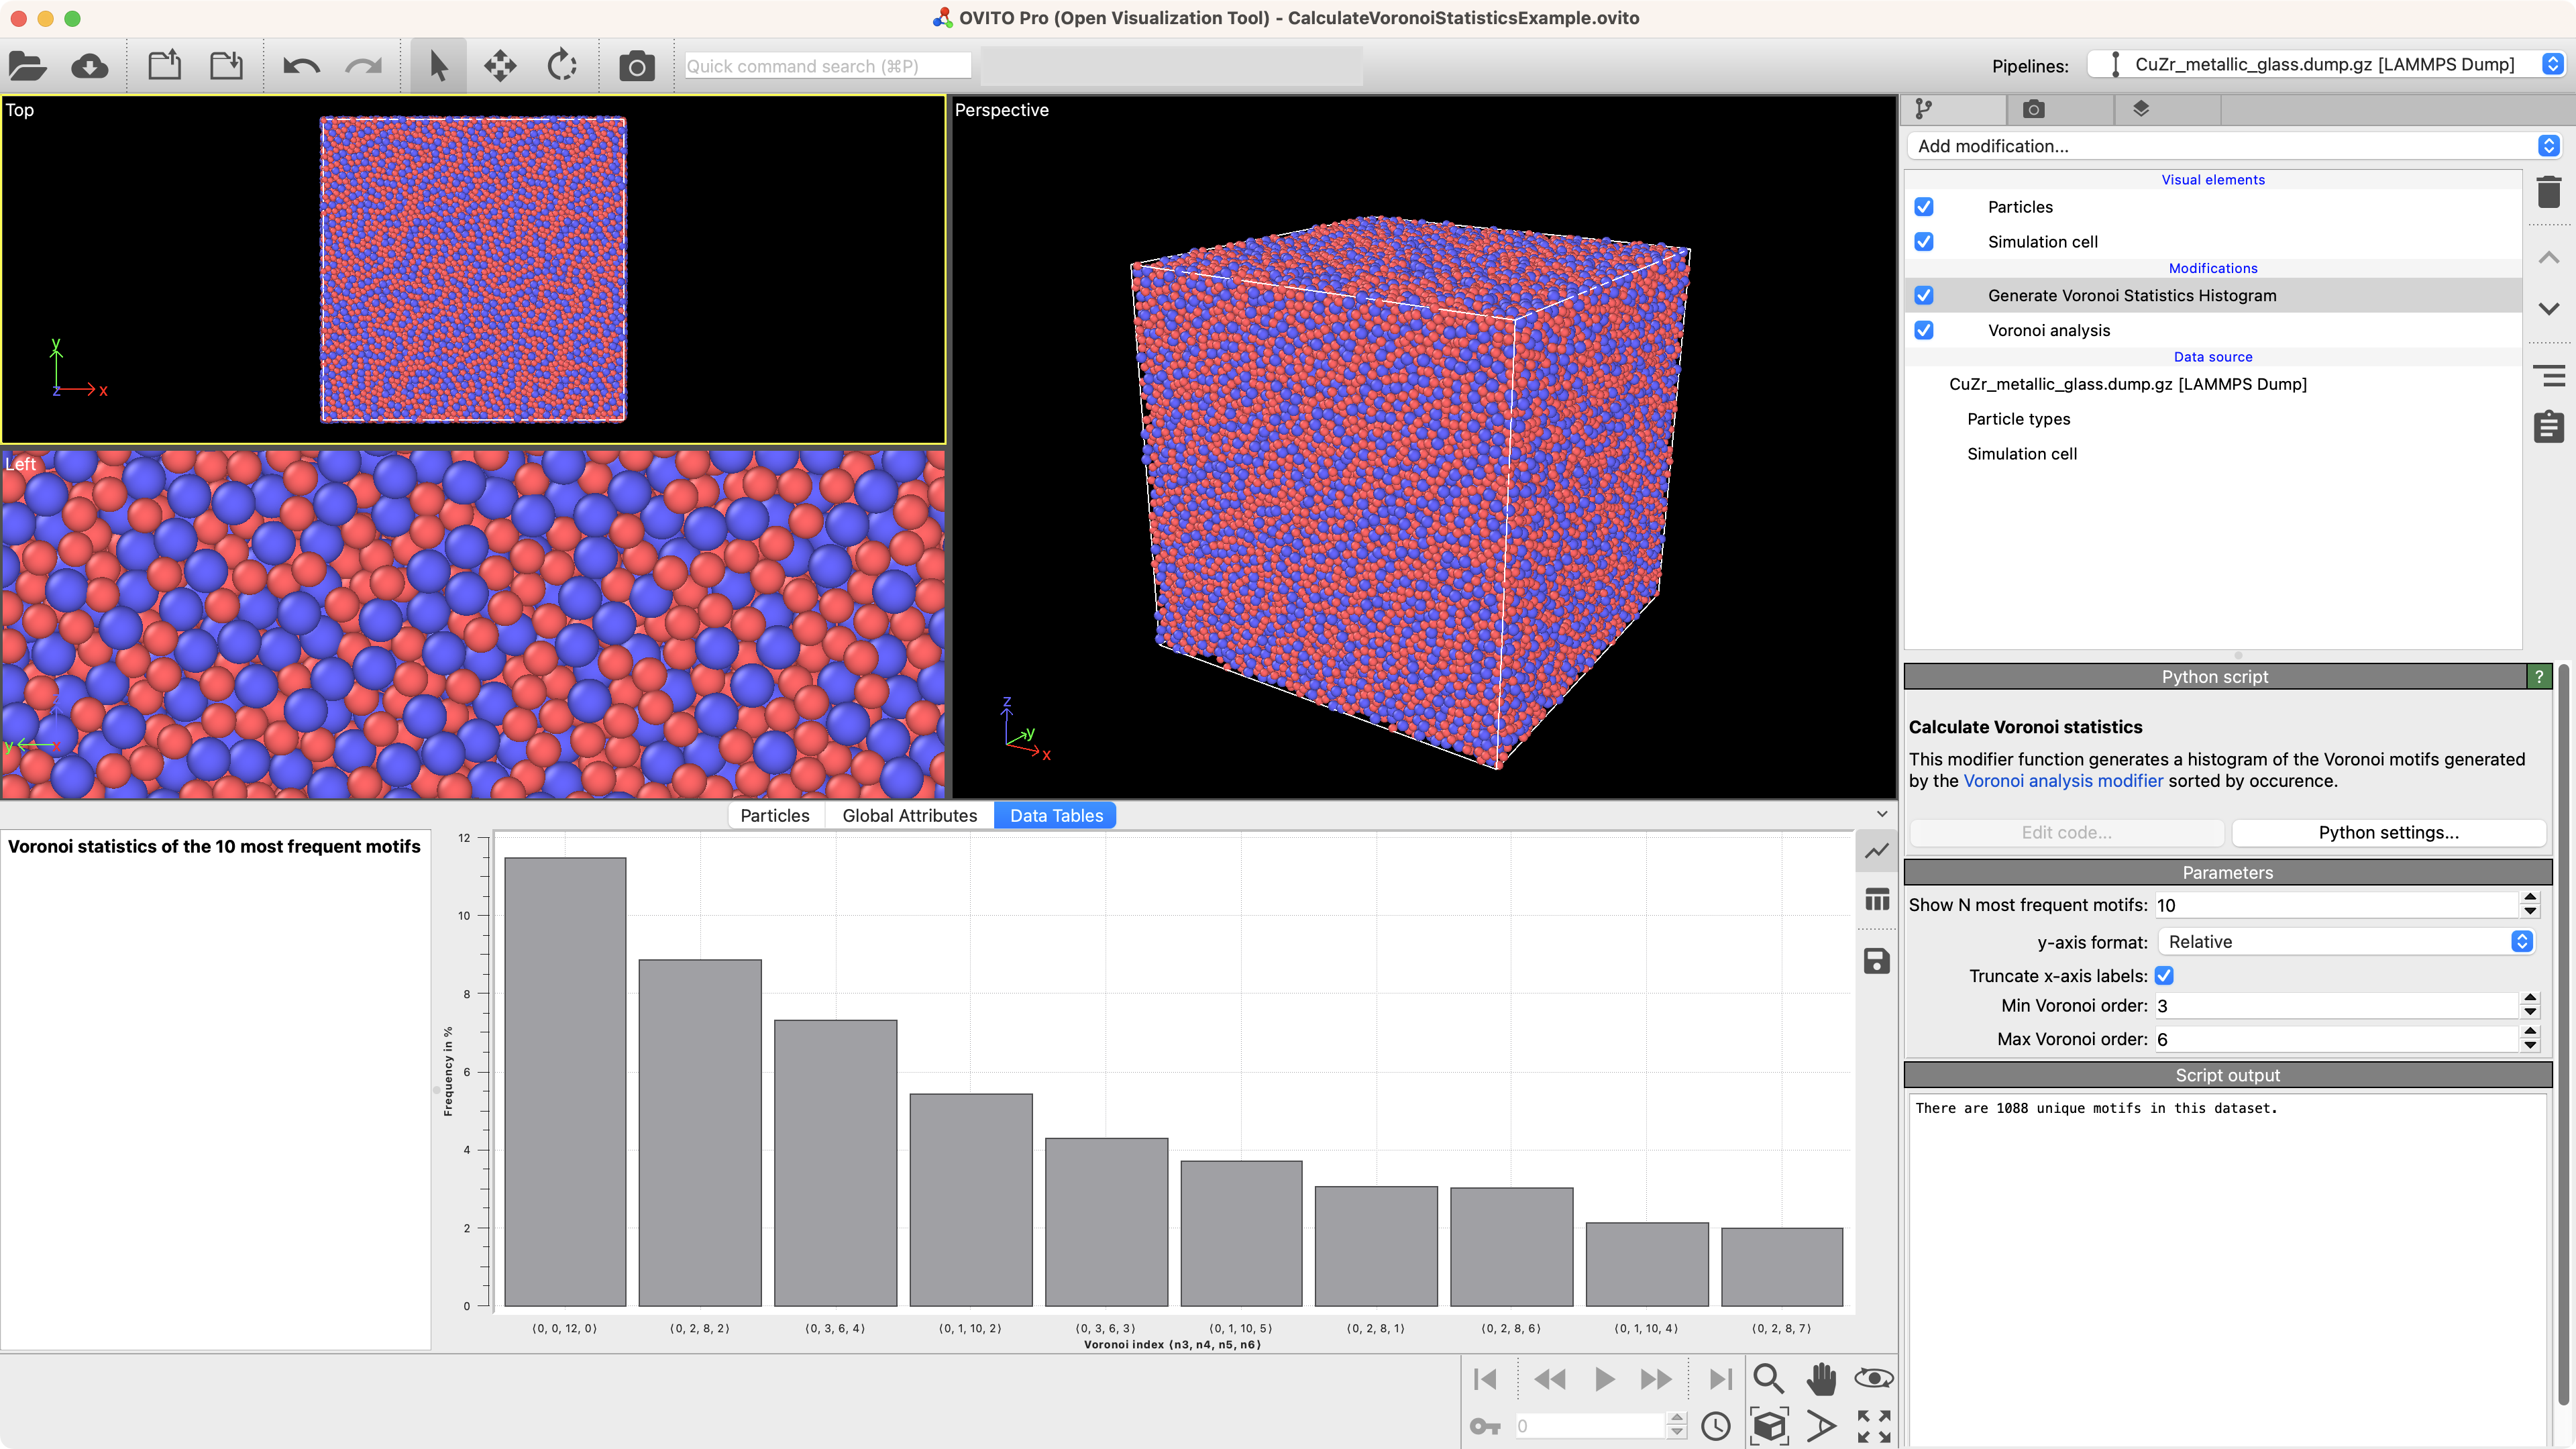Screen dimensions: 2576x1449
Task: Switch to the Particles tab
Action: point(774,816)
